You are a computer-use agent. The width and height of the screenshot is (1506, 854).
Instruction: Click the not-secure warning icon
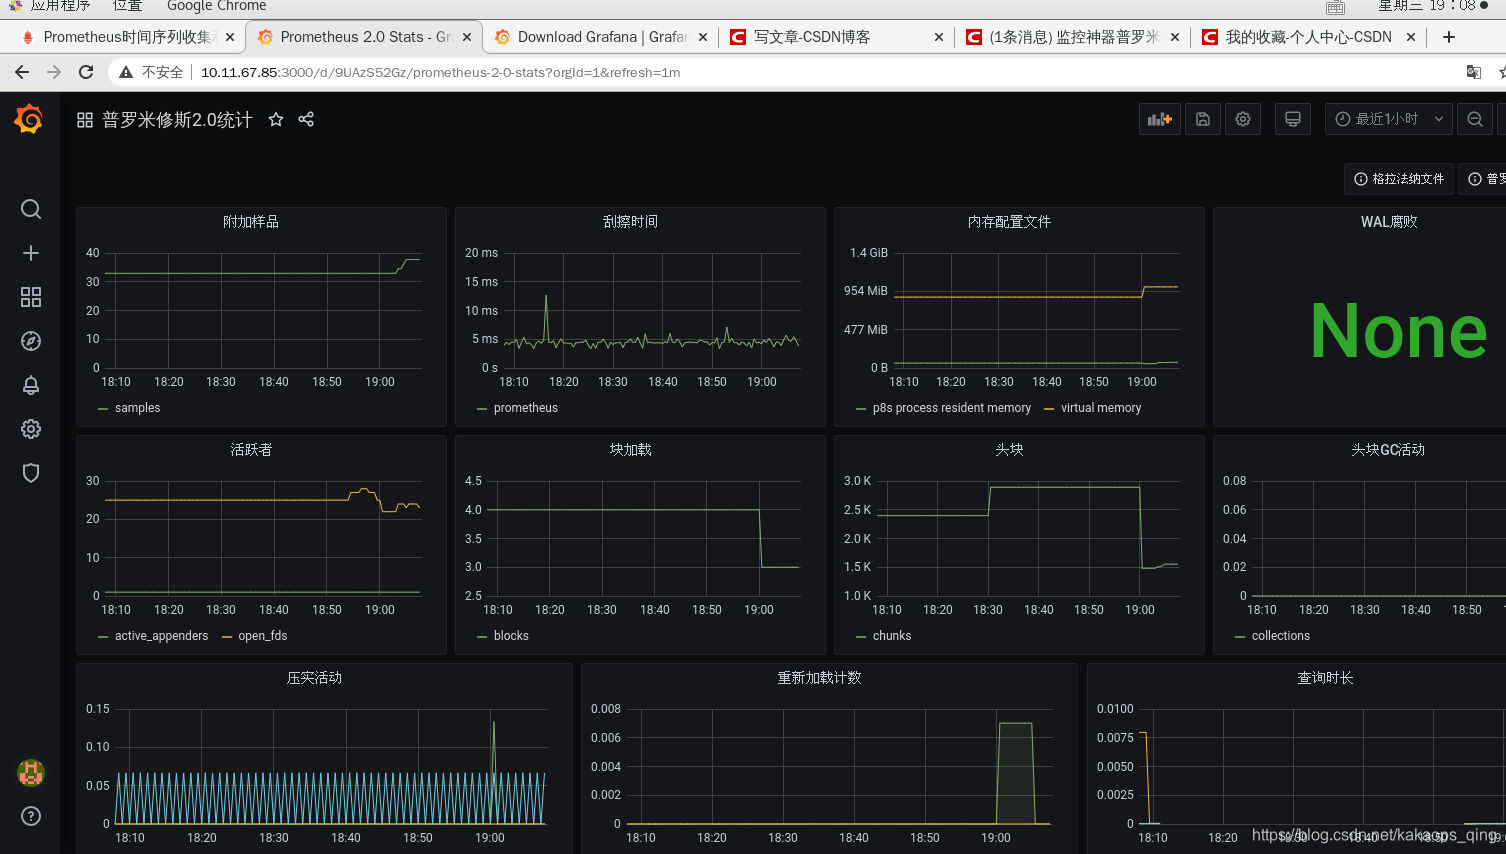click(x=126, y=72)
